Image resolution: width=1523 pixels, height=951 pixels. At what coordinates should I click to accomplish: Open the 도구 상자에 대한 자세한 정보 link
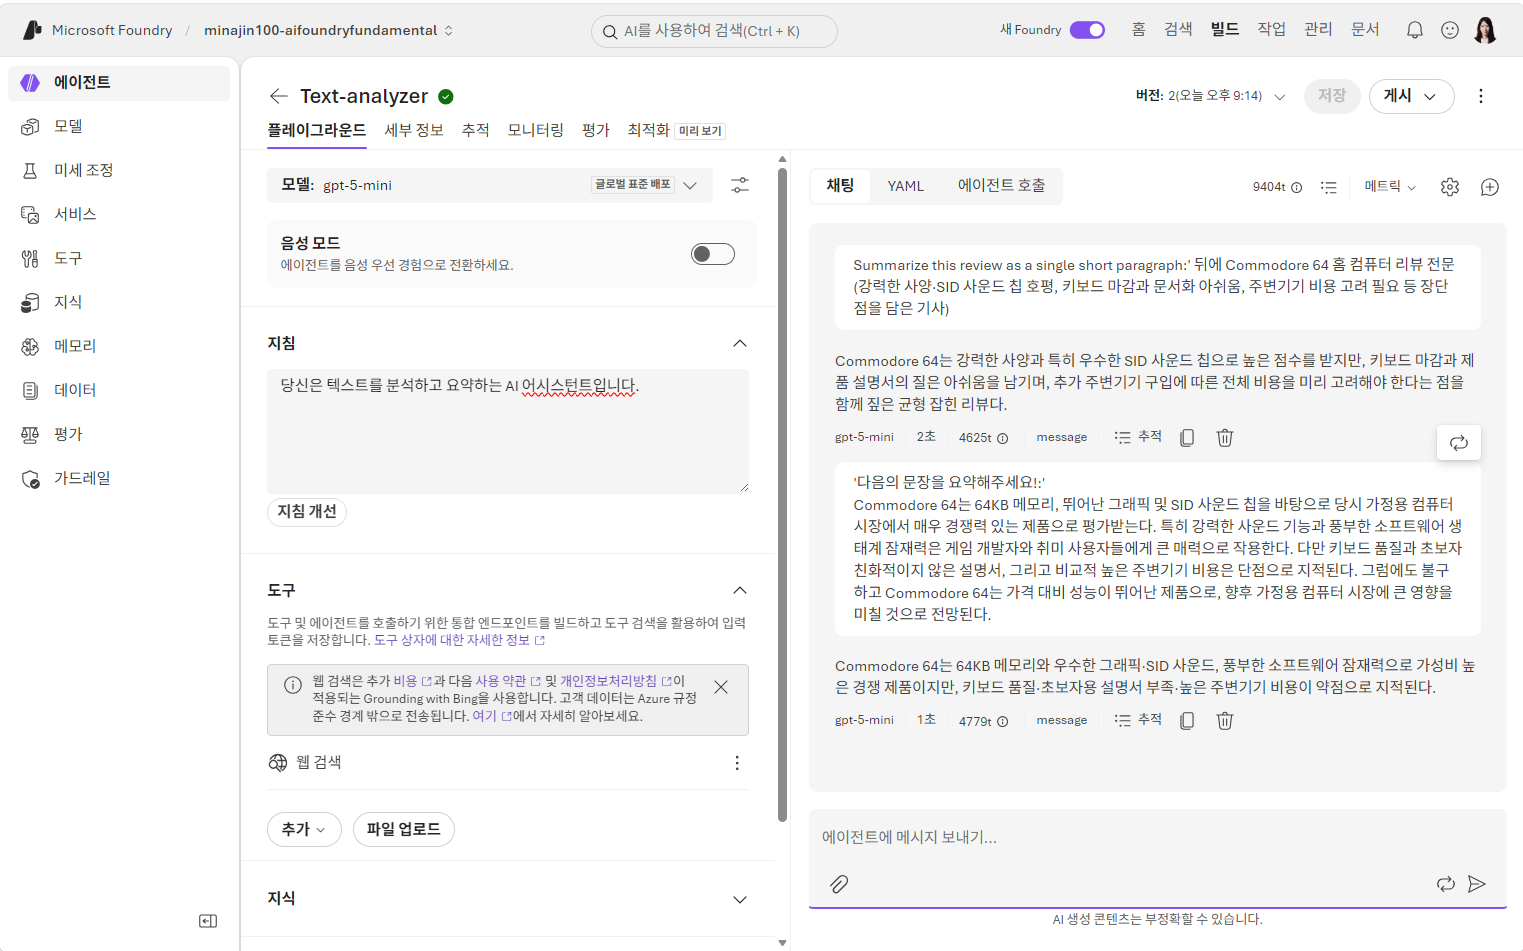460,640
